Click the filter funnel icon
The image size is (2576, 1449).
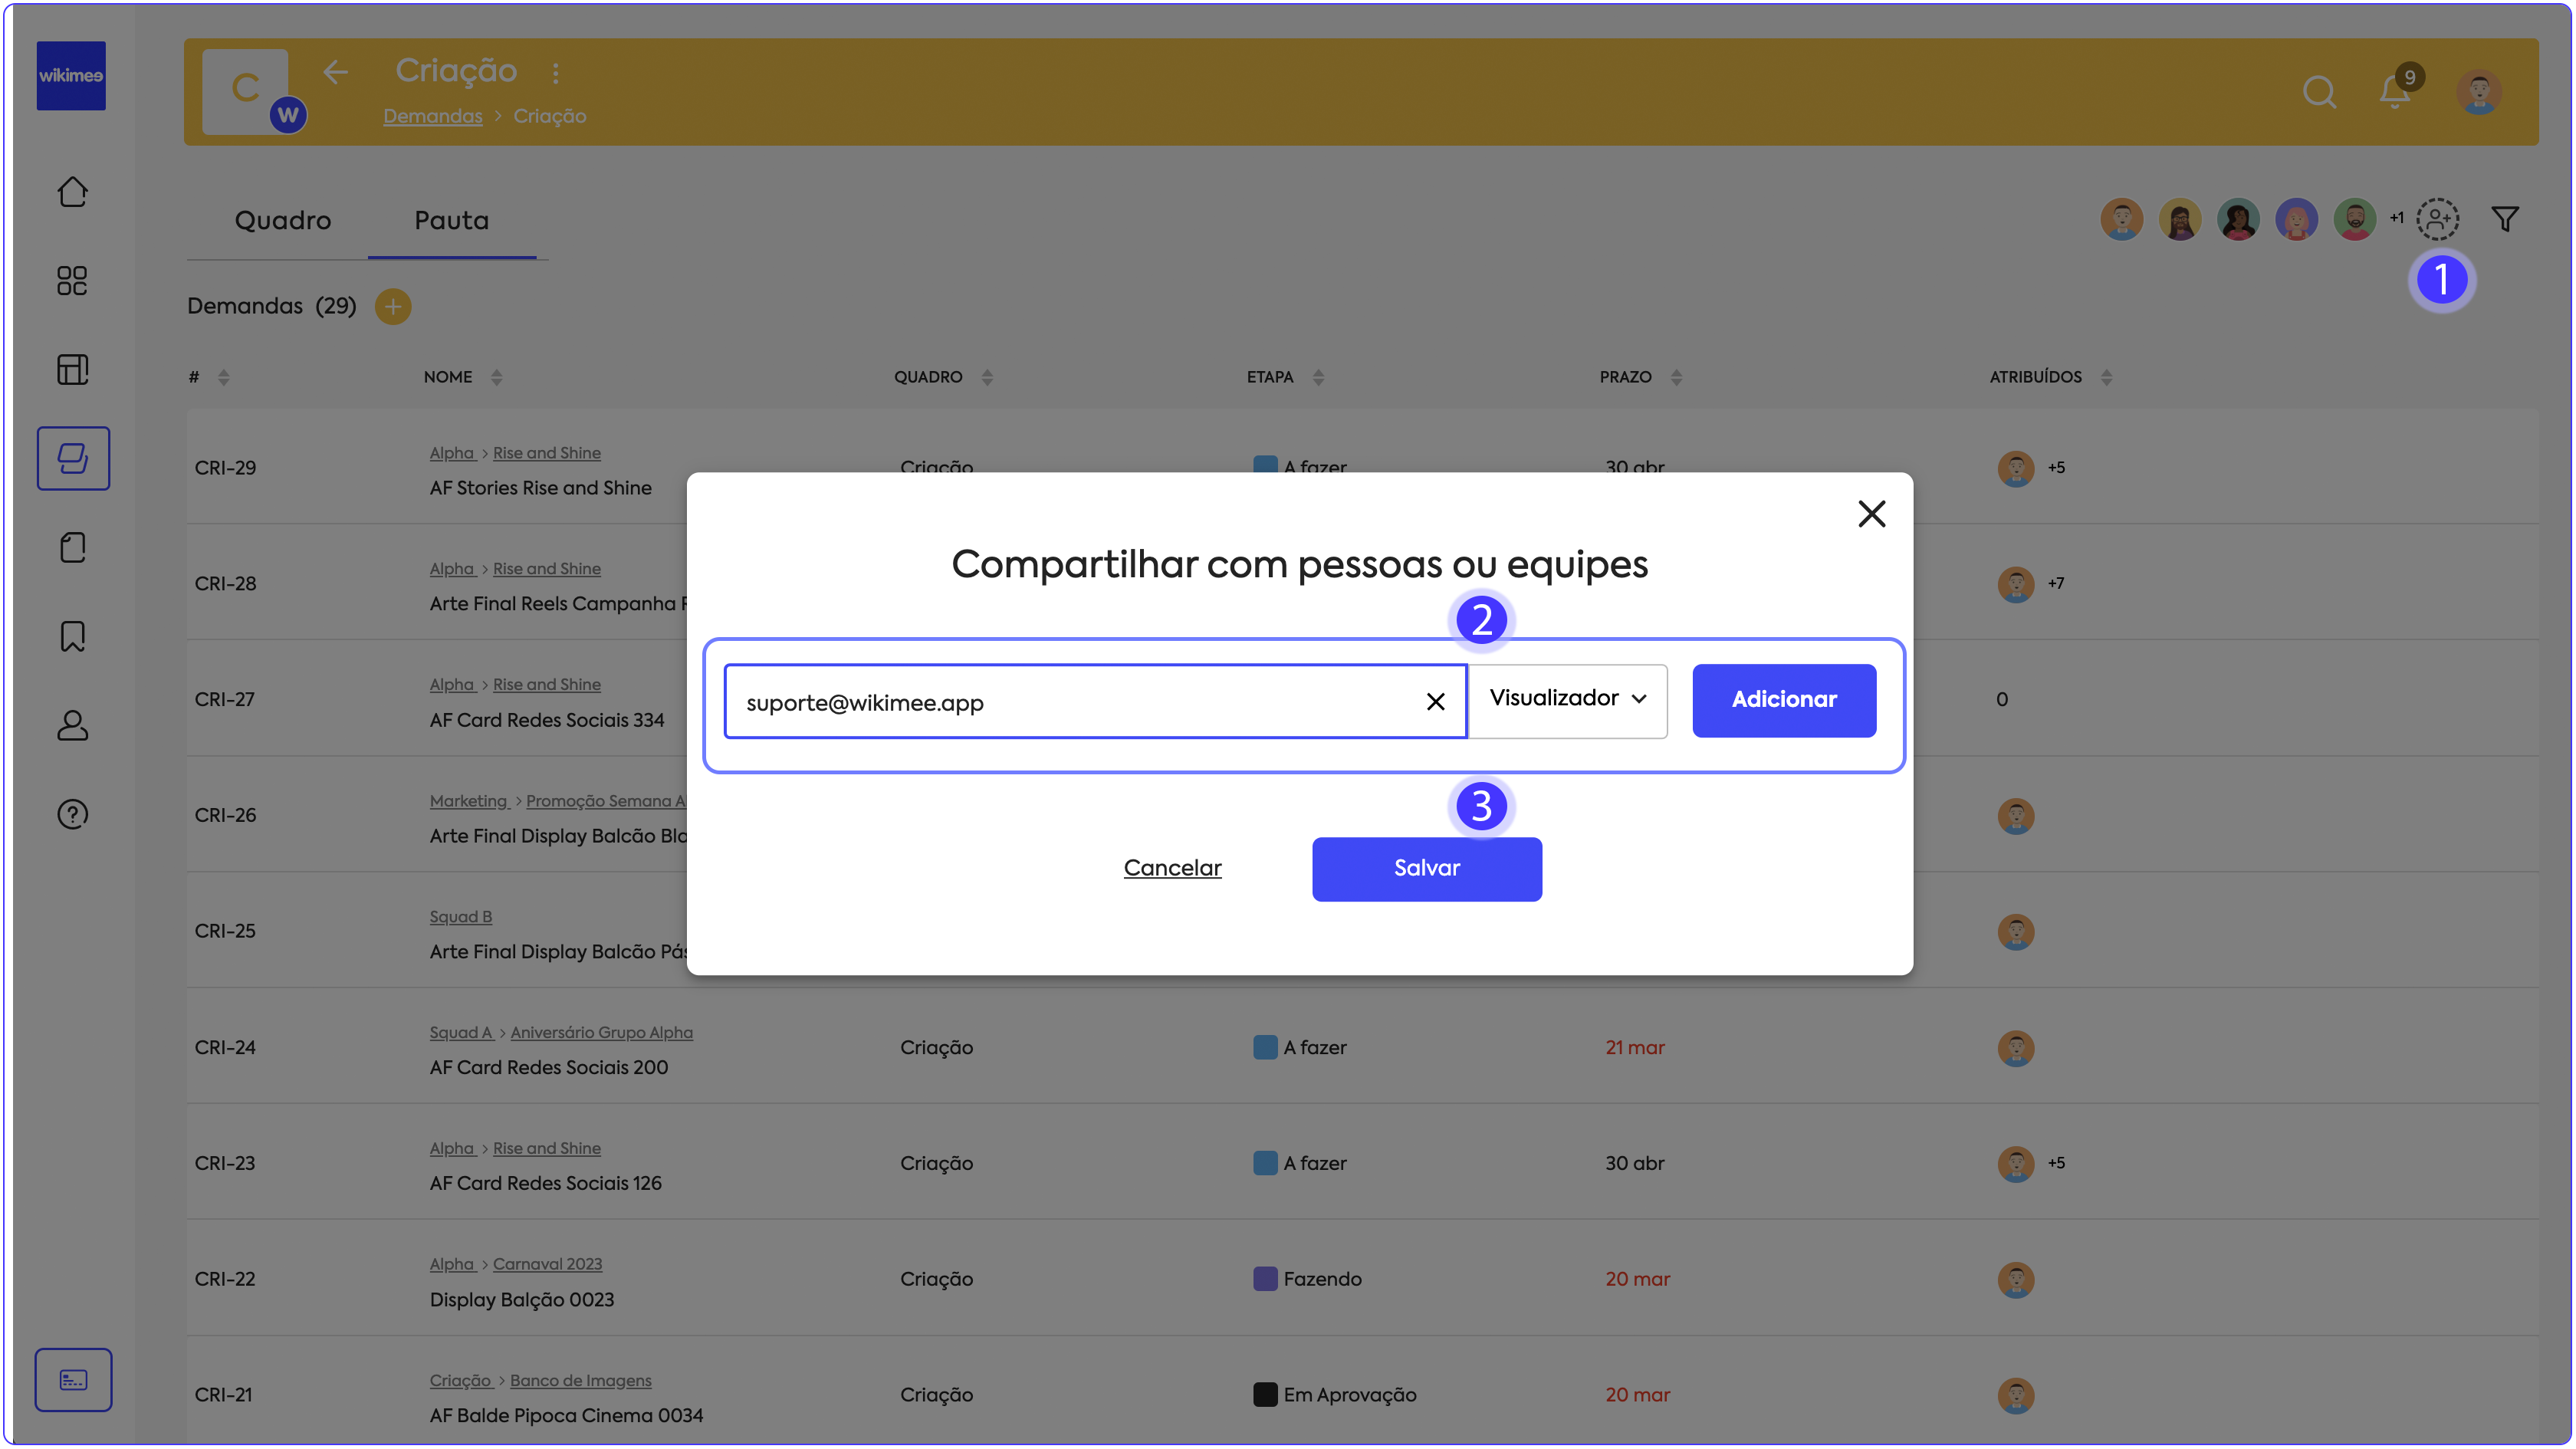pyautogui.click(x=2504, y=219)
